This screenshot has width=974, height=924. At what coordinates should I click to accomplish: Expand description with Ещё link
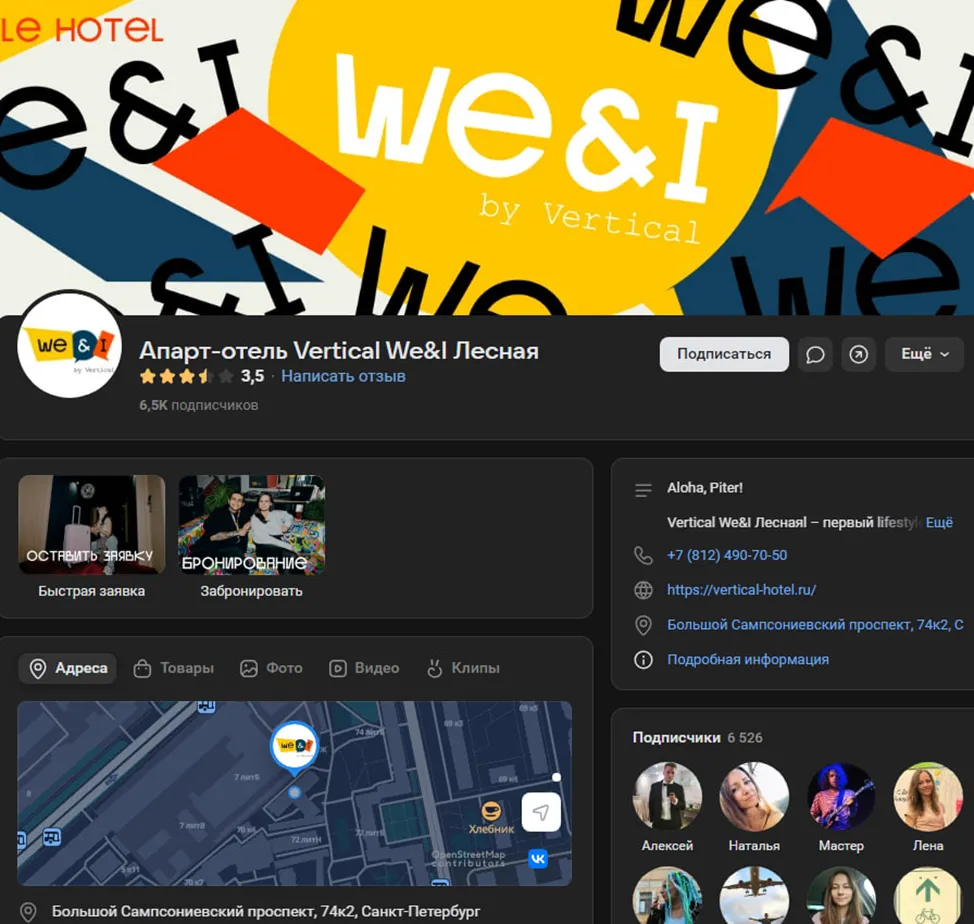coord(939,522)
